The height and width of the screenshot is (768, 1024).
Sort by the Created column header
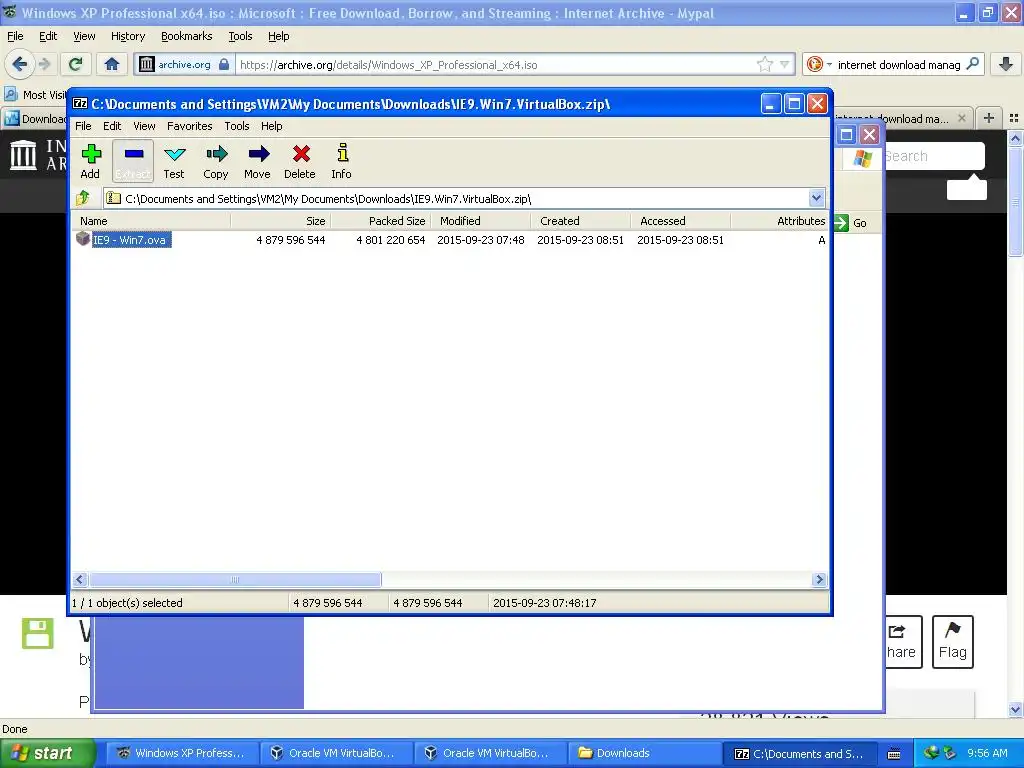pyautogui.click(x=581, y=221)
